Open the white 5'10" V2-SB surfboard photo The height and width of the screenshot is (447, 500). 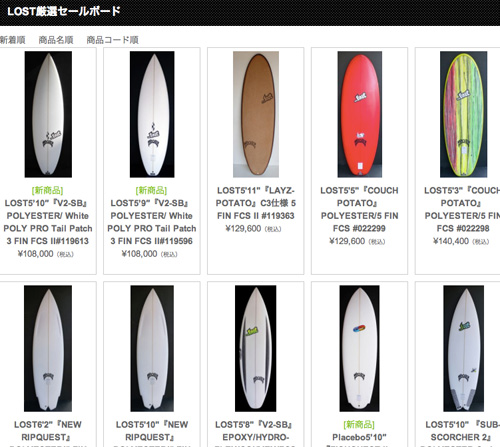[48, 114]
